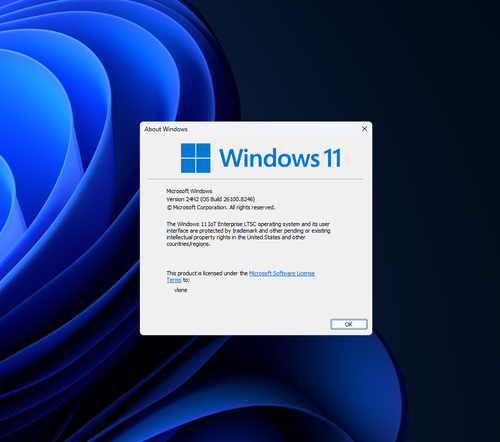Click the licensed user name 'vlone'
Image resolution: width=500 pixels, height=442 pixels.
(x=181, y=290)
